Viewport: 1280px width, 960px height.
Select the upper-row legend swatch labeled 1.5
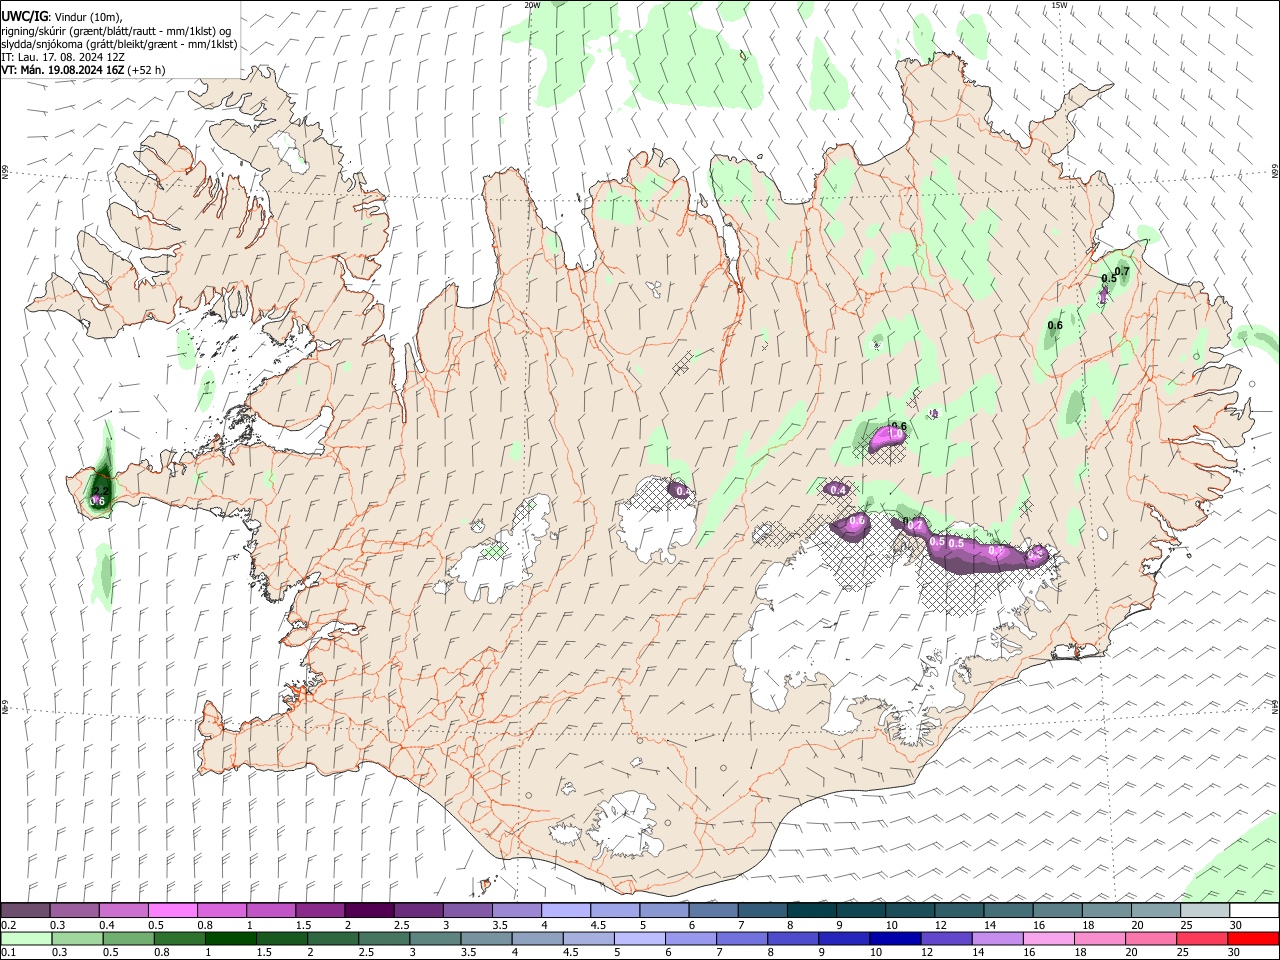pos(320,911)
